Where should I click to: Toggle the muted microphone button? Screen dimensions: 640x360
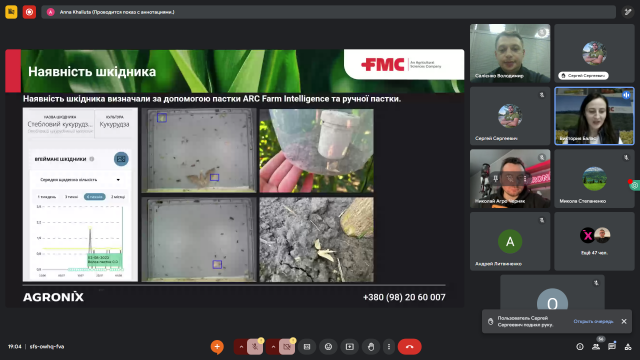point(255,347)
